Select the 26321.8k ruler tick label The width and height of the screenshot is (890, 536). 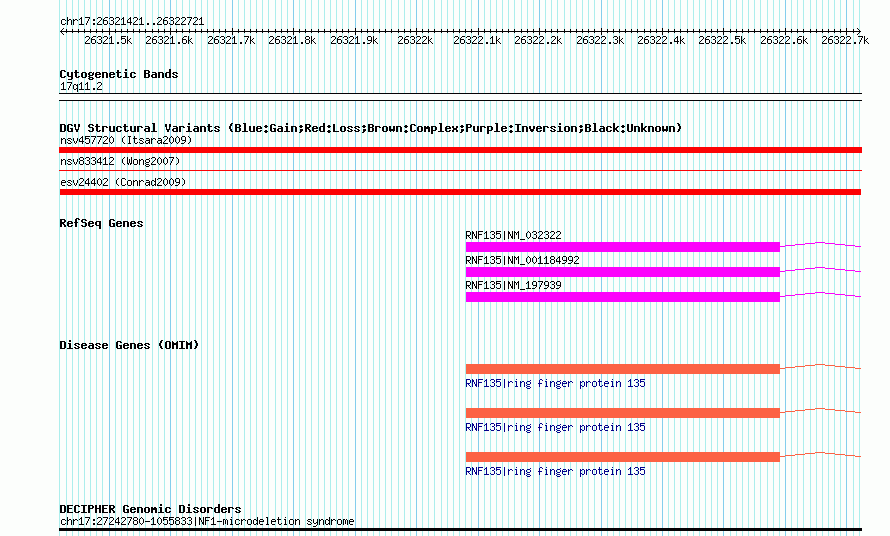(x=292, y=40)
